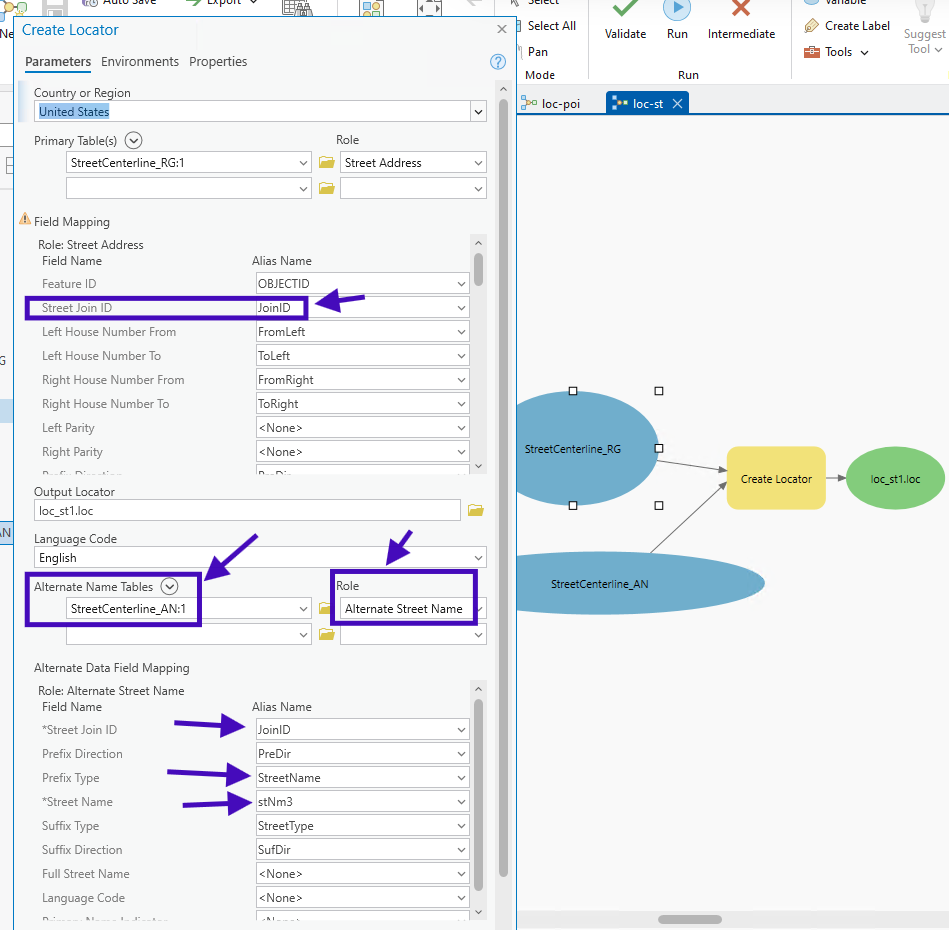The image size is (949, 930).
Task: Expand the Primary Table(s) chevron button
Action: pyautogui.click(x=134, y=141)
